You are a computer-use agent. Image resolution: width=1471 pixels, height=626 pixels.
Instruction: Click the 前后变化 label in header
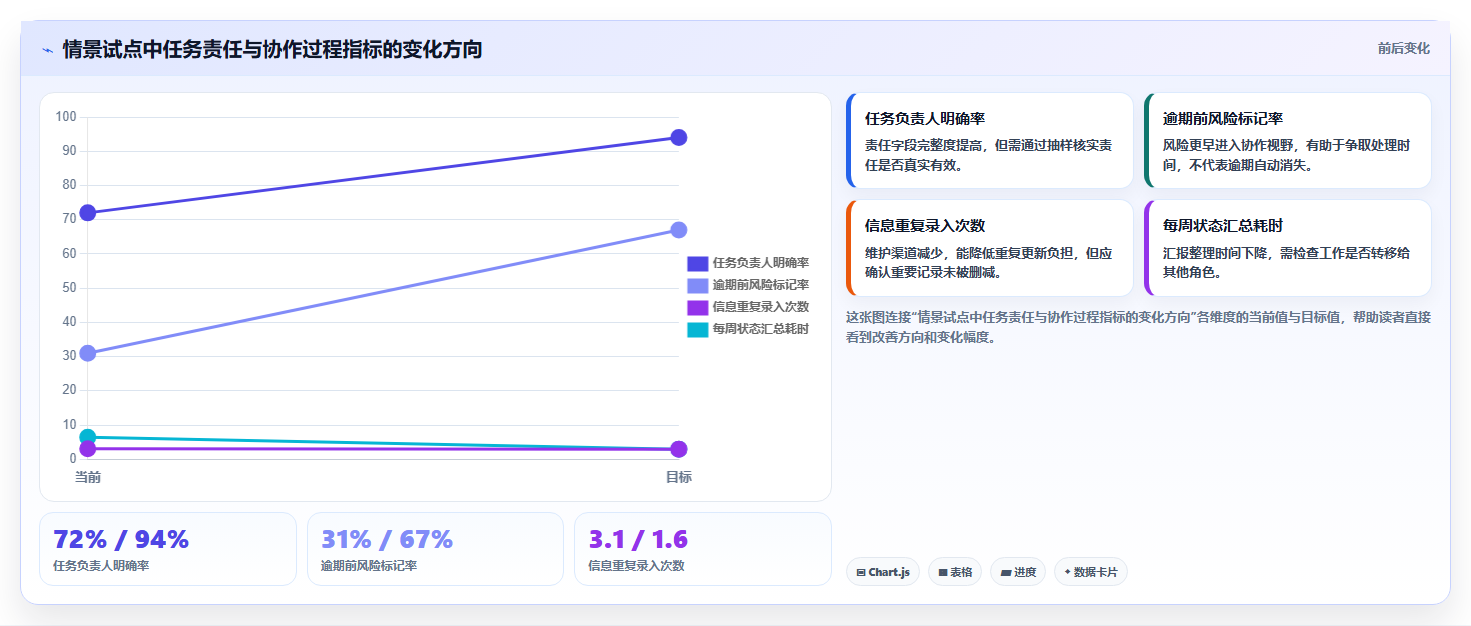[1403, 48]
